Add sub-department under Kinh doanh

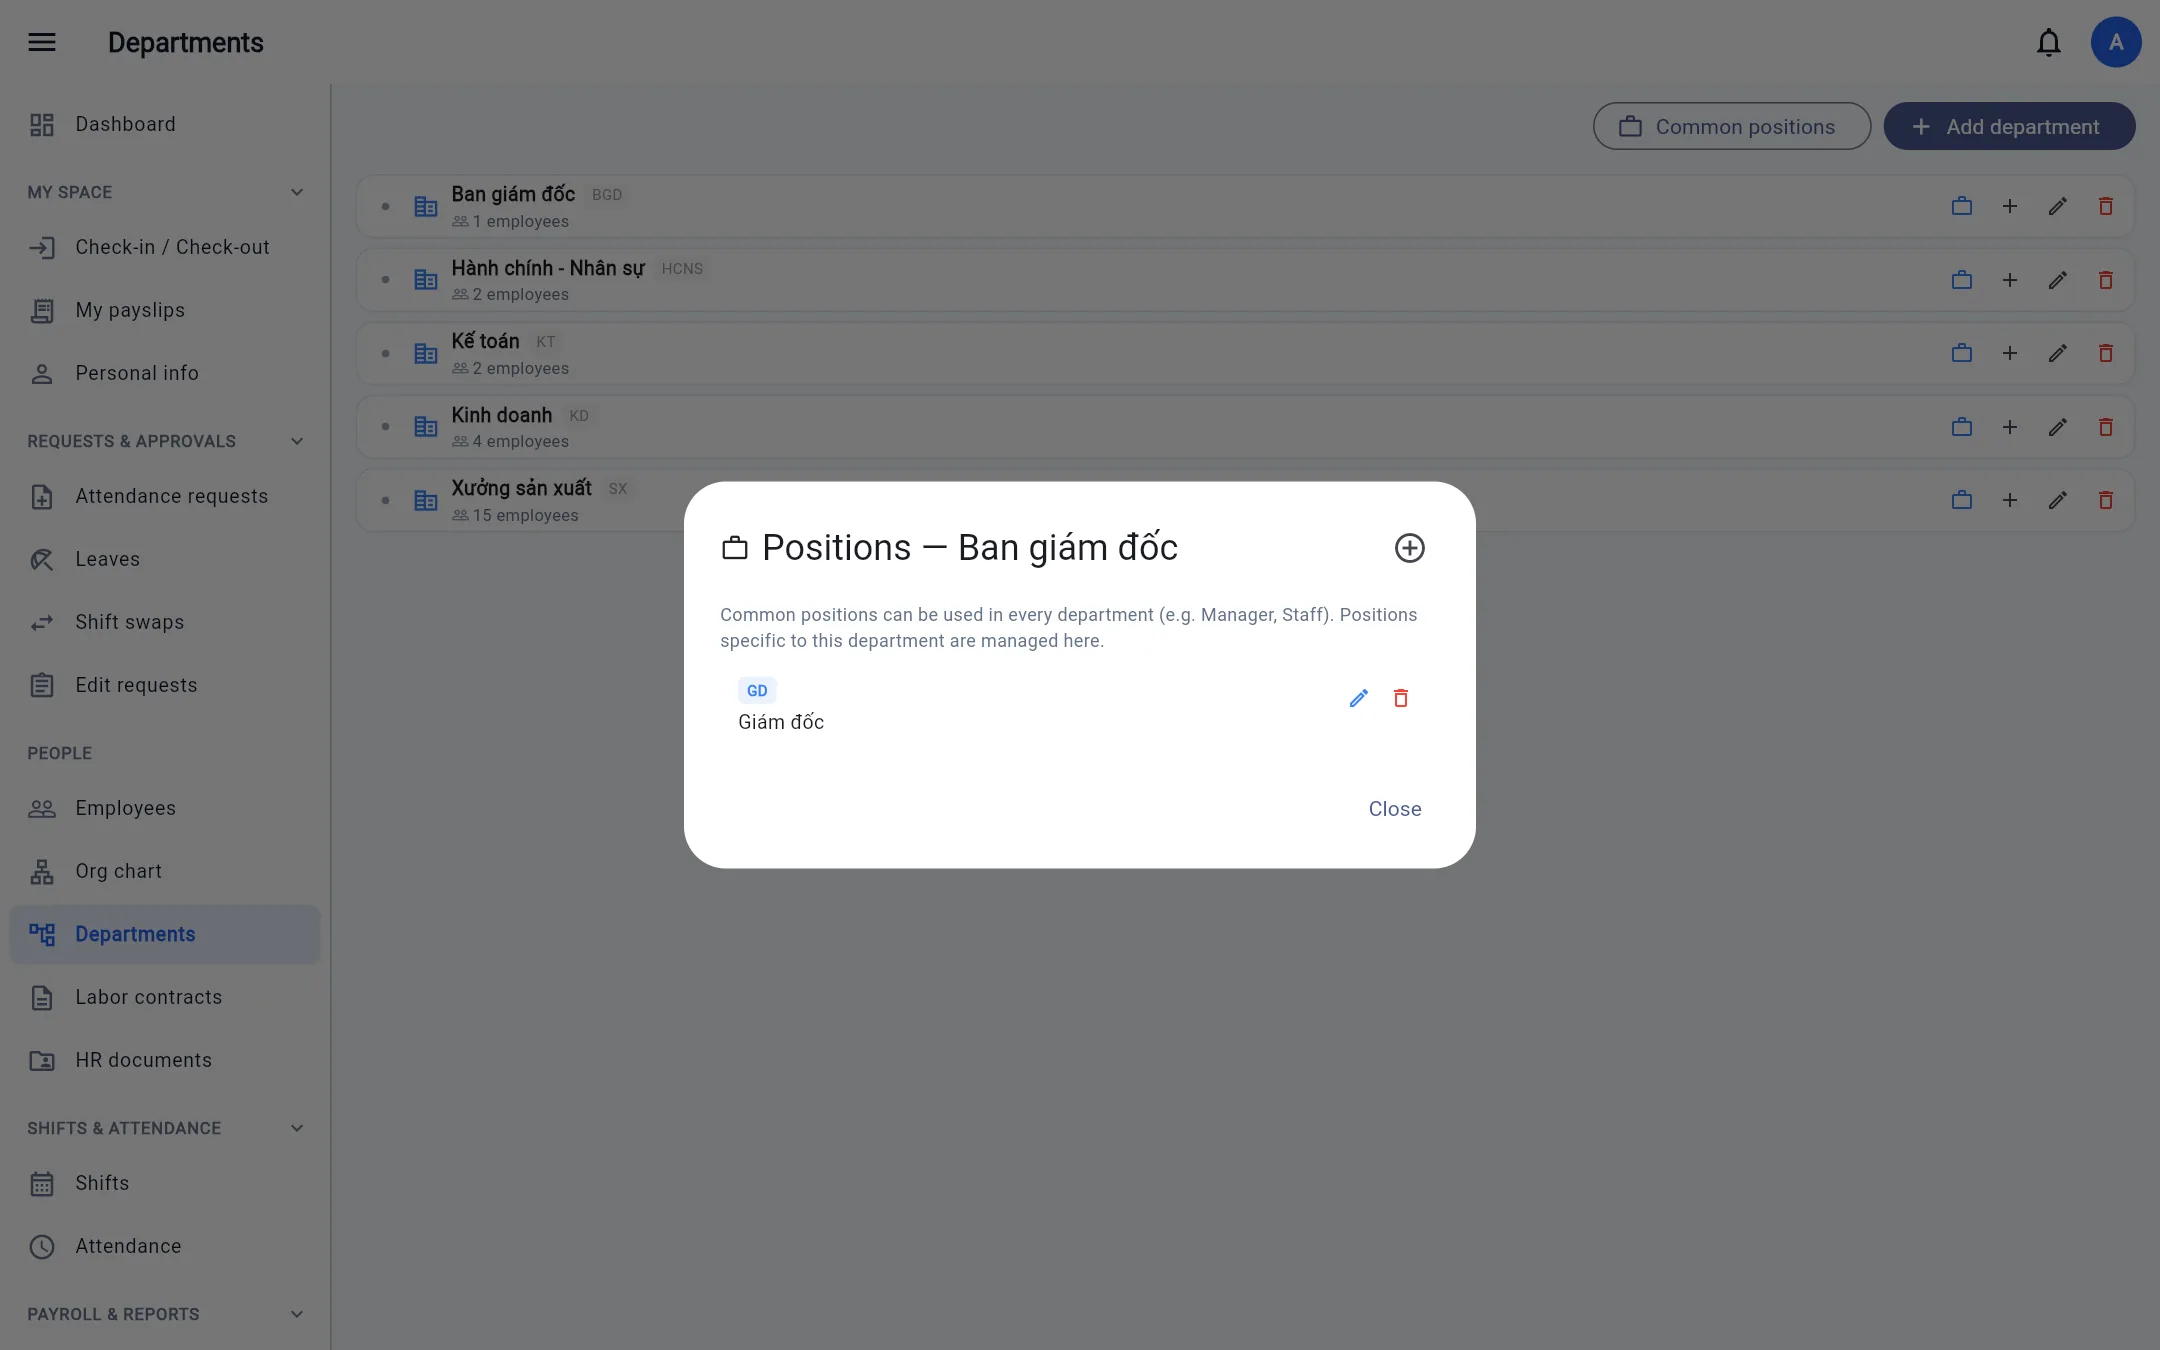click(2010, 427)
